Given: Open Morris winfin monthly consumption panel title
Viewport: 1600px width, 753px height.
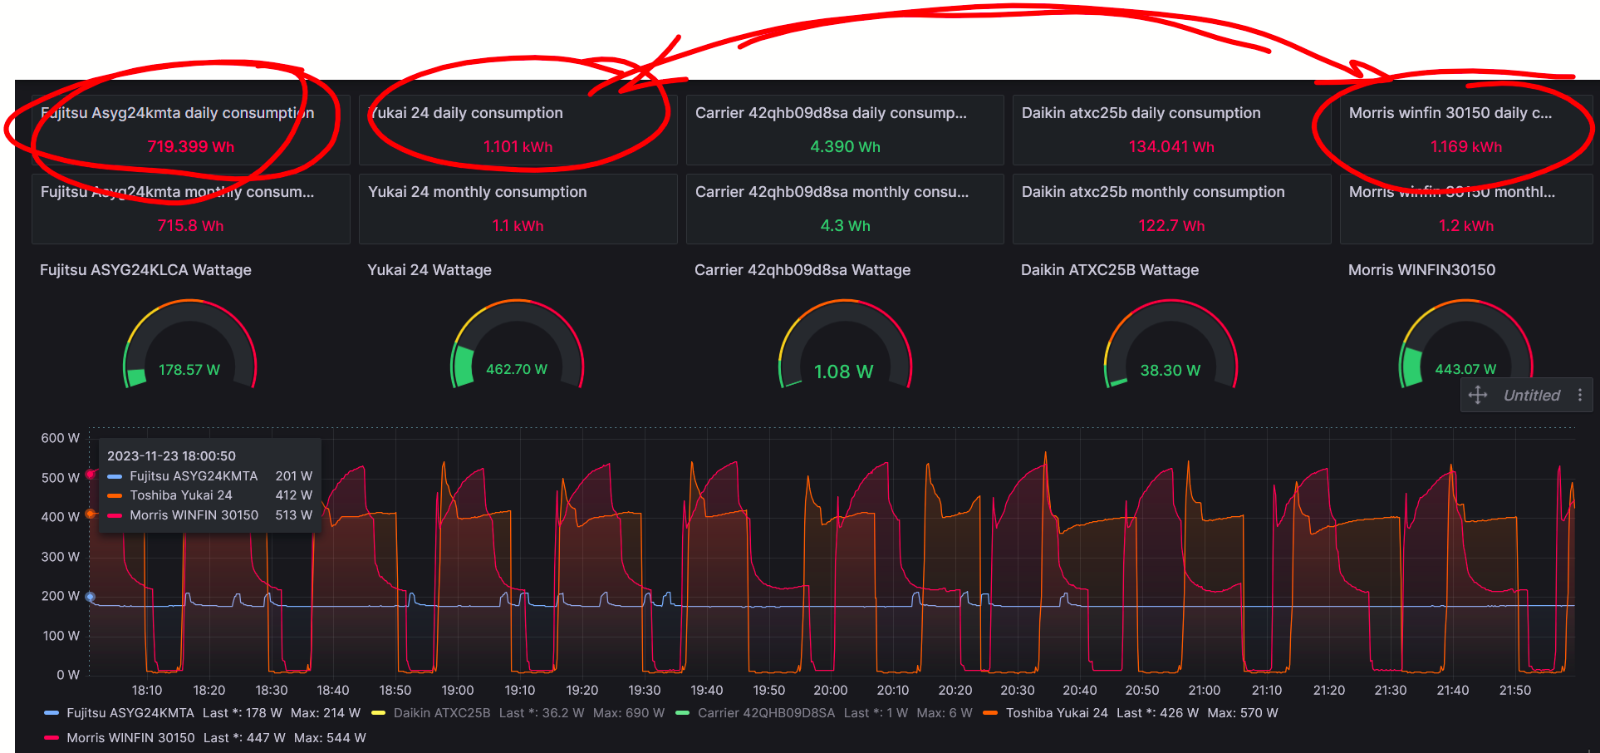Looking at the screenshot, I should click(1451, 192).
